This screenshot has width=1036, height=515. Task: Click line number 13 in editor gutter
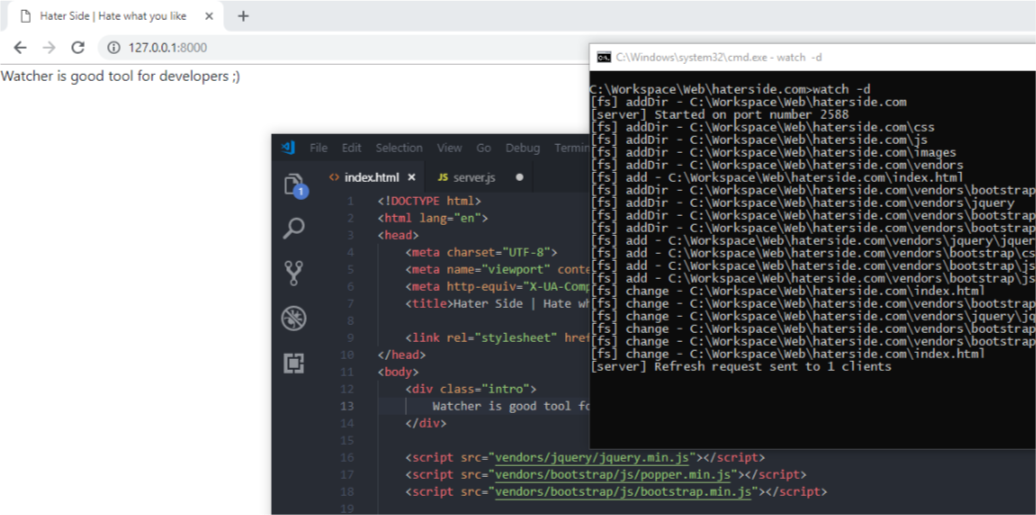[347, 406]
